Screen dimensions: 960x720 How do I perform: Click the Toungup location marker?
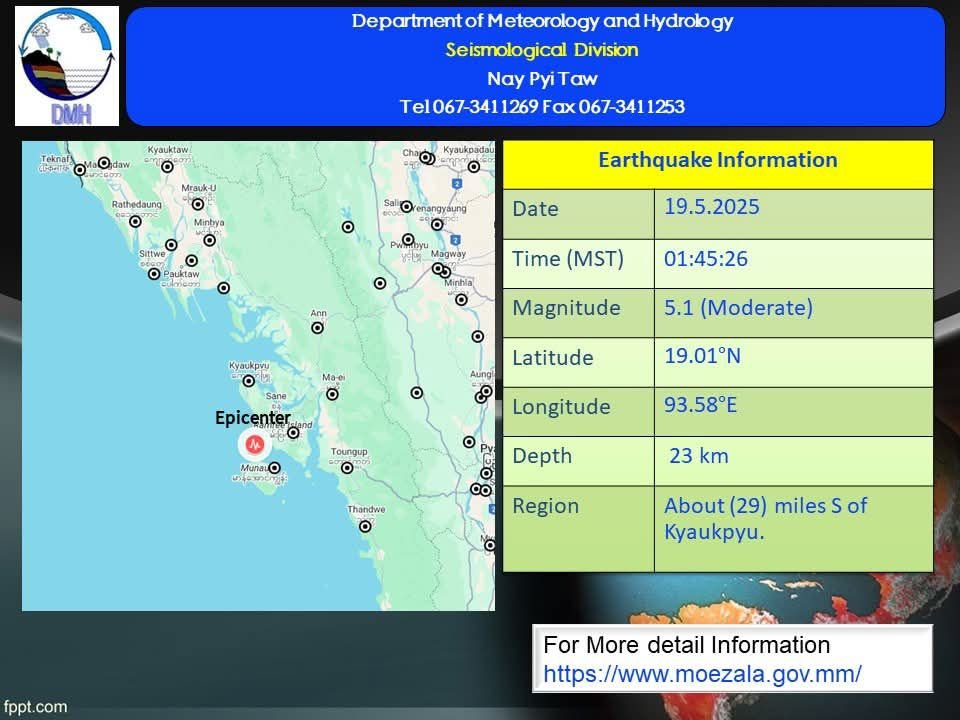point(347,467)
